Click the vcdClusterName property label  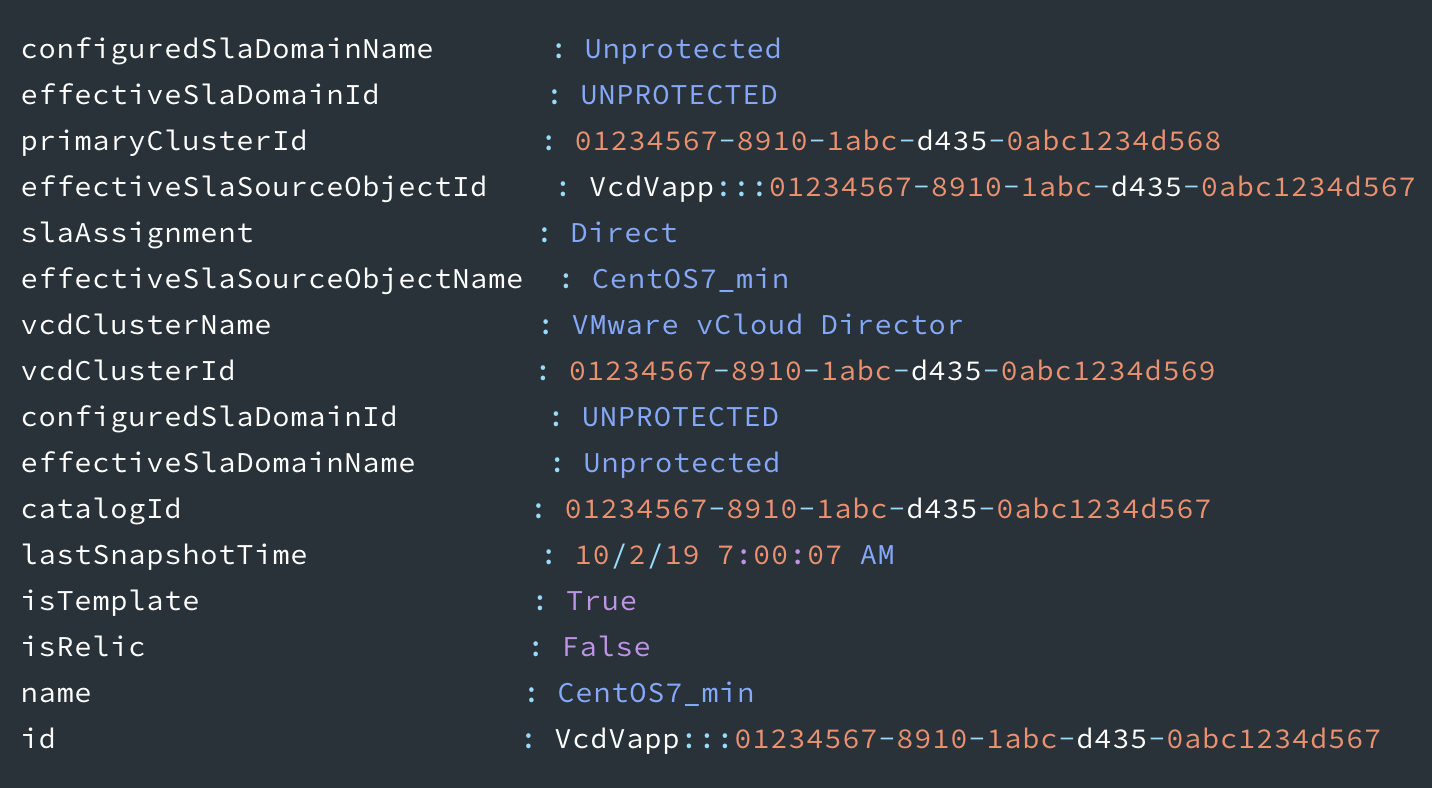(x=146, y=325)
